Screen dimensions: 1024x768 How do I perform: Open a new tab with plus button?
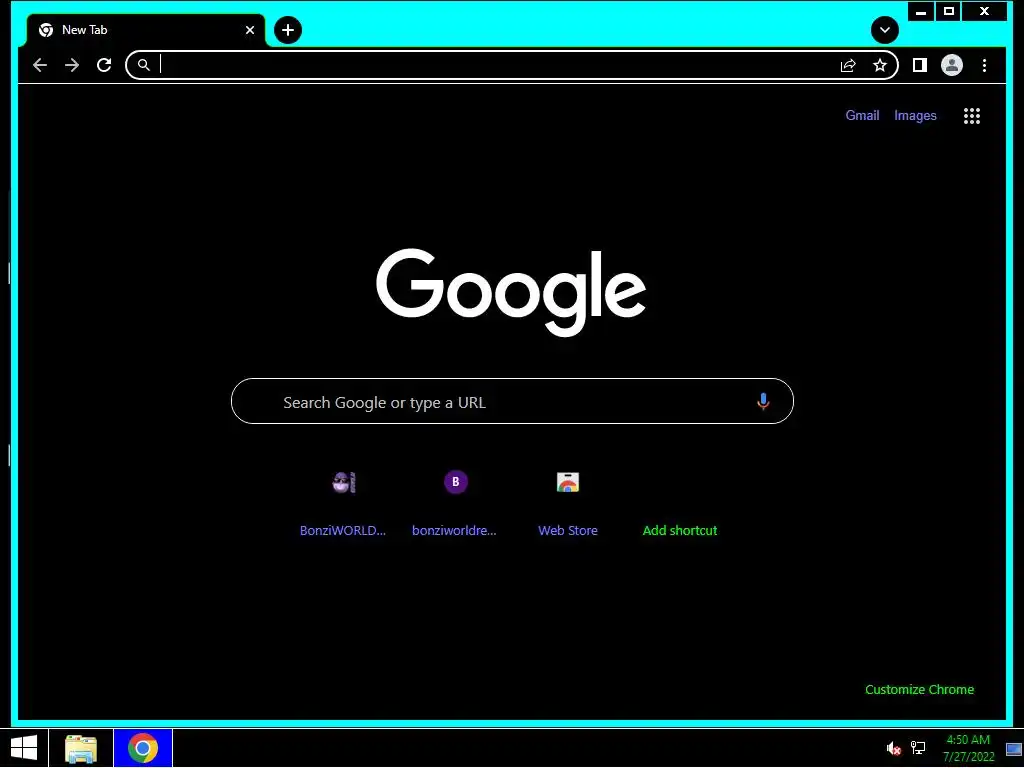288,30
